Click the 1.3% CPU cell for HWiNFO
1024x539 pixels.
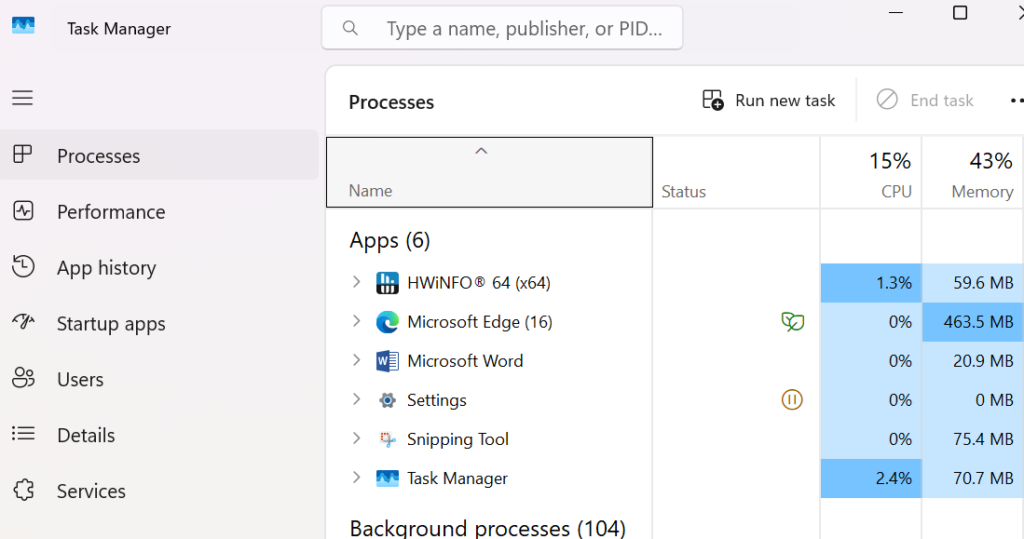(x=871, y=283)
